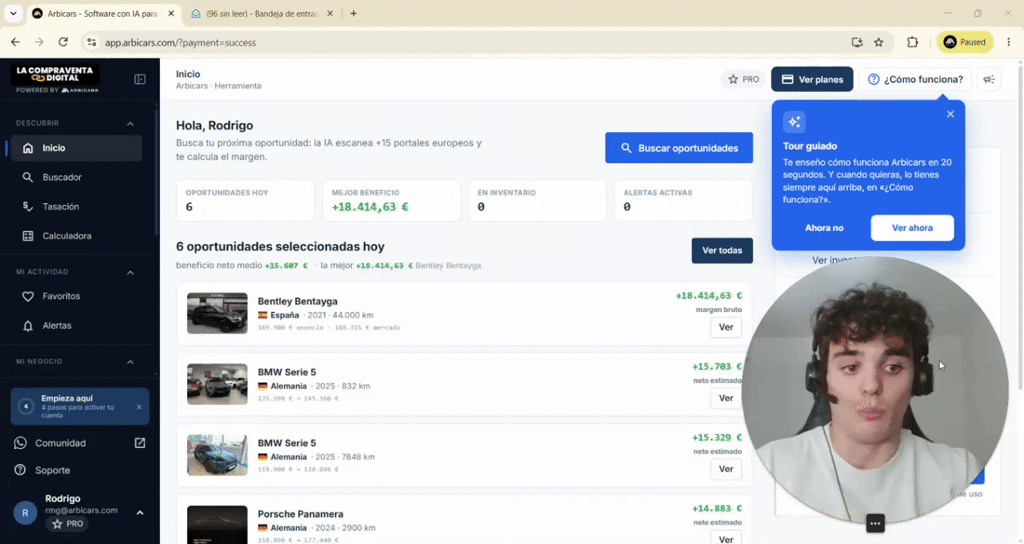
Task: Click the Buscar oportunidades button
Action: (x=679, y=148)
